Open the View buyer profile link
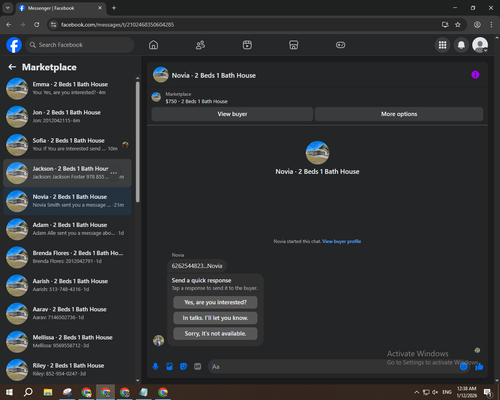Image resolution: width=500 pixels, height=400 pixels. [x=342, y=241]
